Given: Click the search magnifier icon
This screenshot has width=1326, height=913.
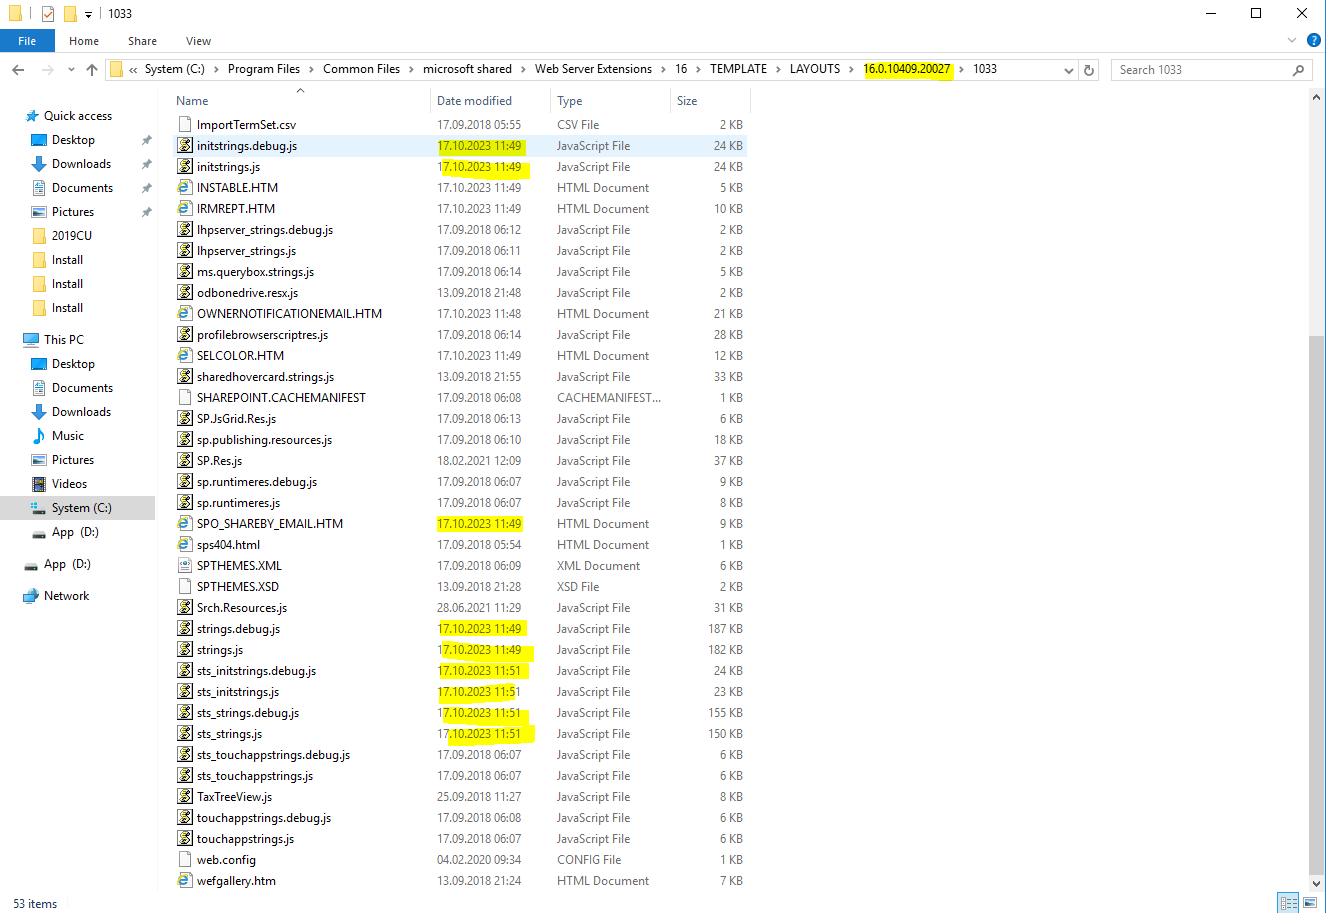Looking at the screenshot, I should pyautogui.click(x=1299, y=70).
